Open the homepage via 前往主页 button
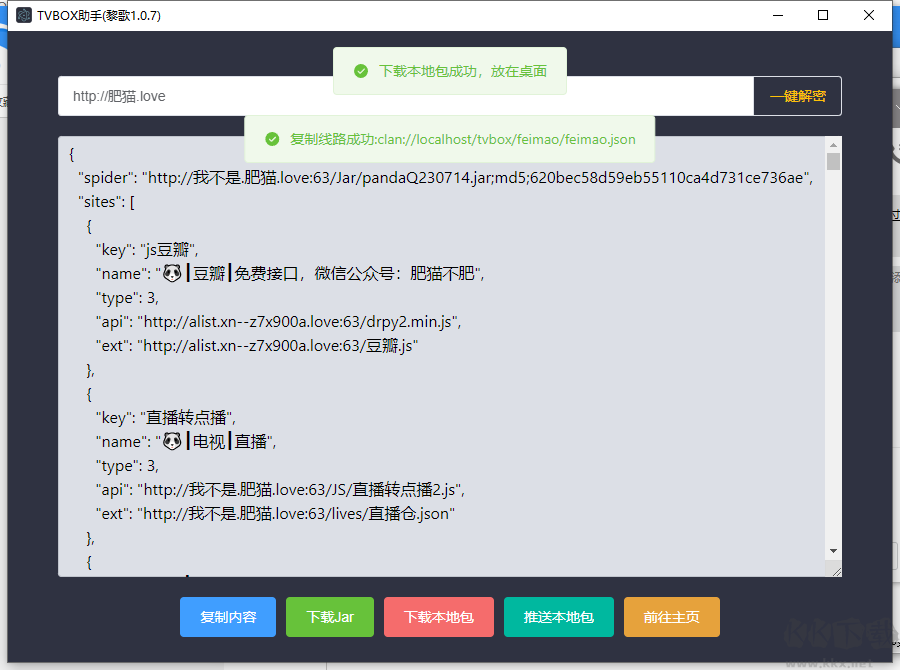The height and width of the screenshot is (670, 900). (671, 617)
